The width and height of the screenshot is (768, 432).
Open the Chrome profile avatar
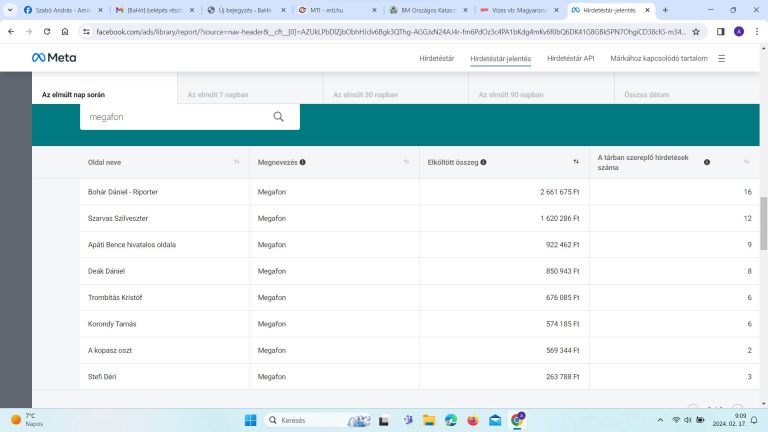(x=739, y=31)
